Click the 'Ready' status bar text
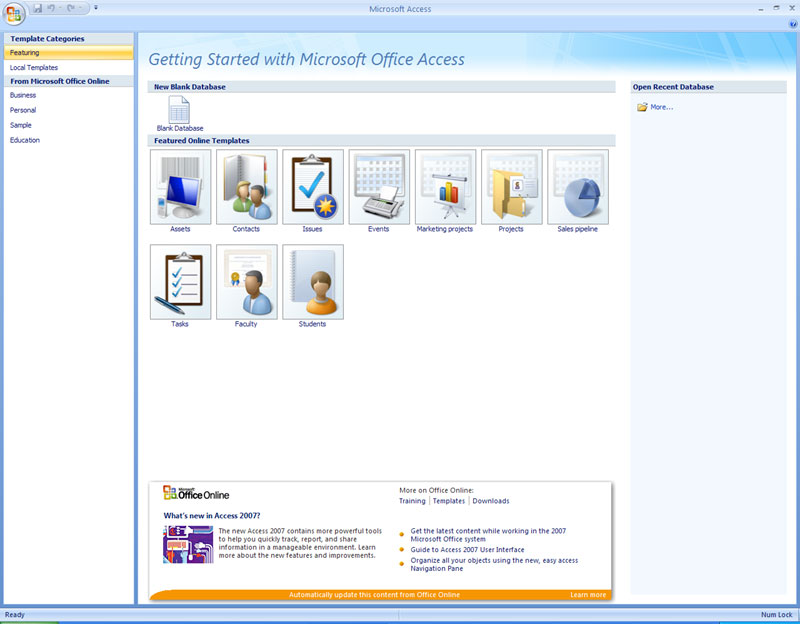The image size is (800, 624). 15,615
